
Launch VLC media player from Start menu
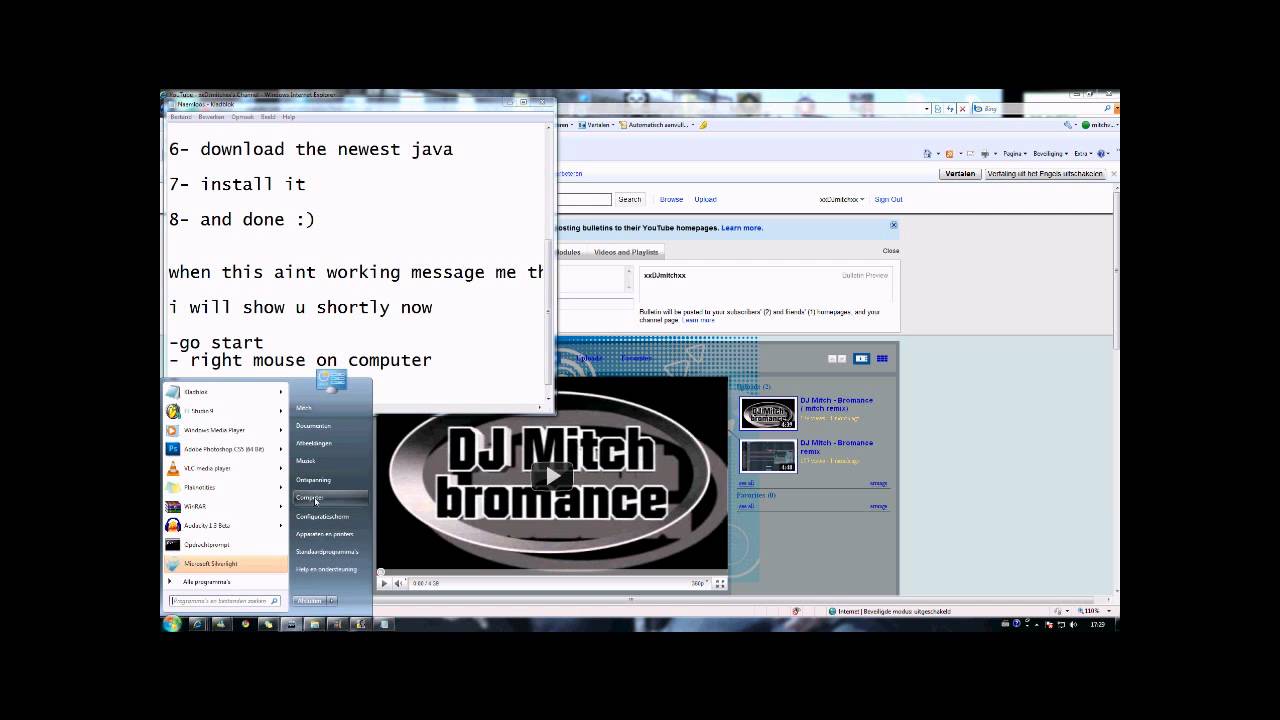(225, 468)
